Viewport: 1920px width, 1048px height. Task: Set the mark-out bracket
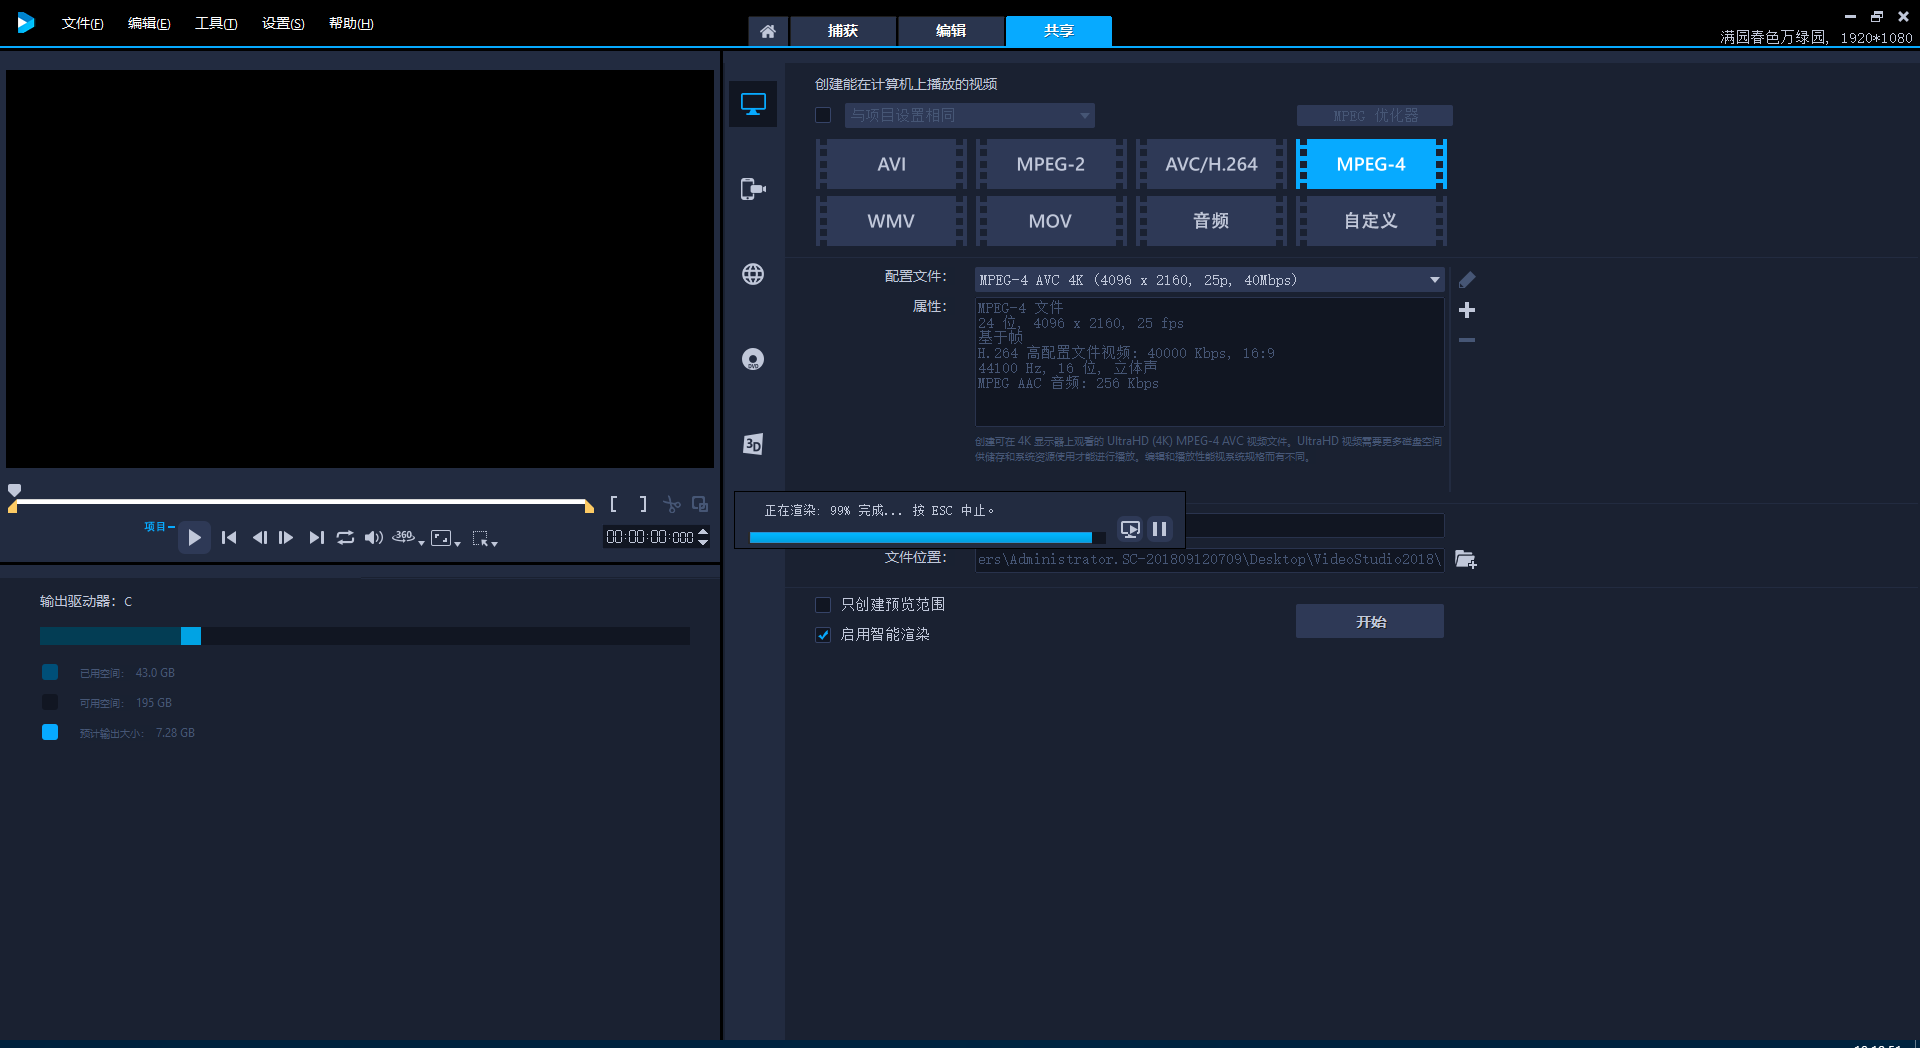[643, 504]
